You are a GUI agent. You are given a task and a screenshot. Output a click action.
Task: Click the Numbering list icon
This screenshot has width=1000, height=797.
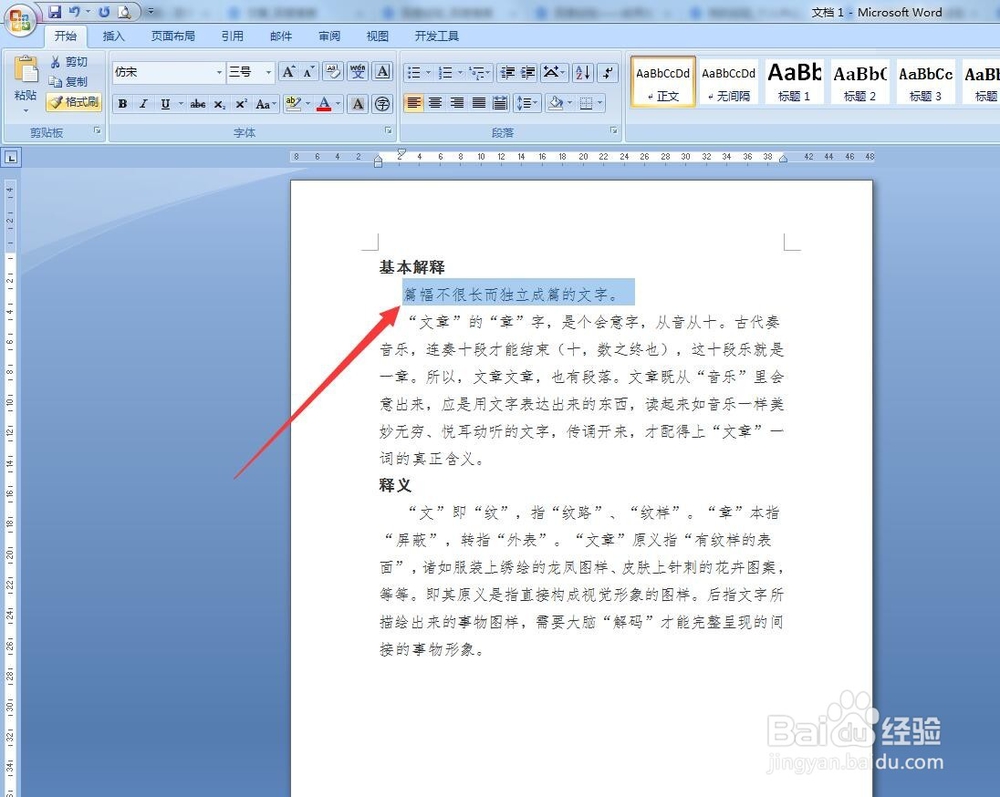point(445,72)
